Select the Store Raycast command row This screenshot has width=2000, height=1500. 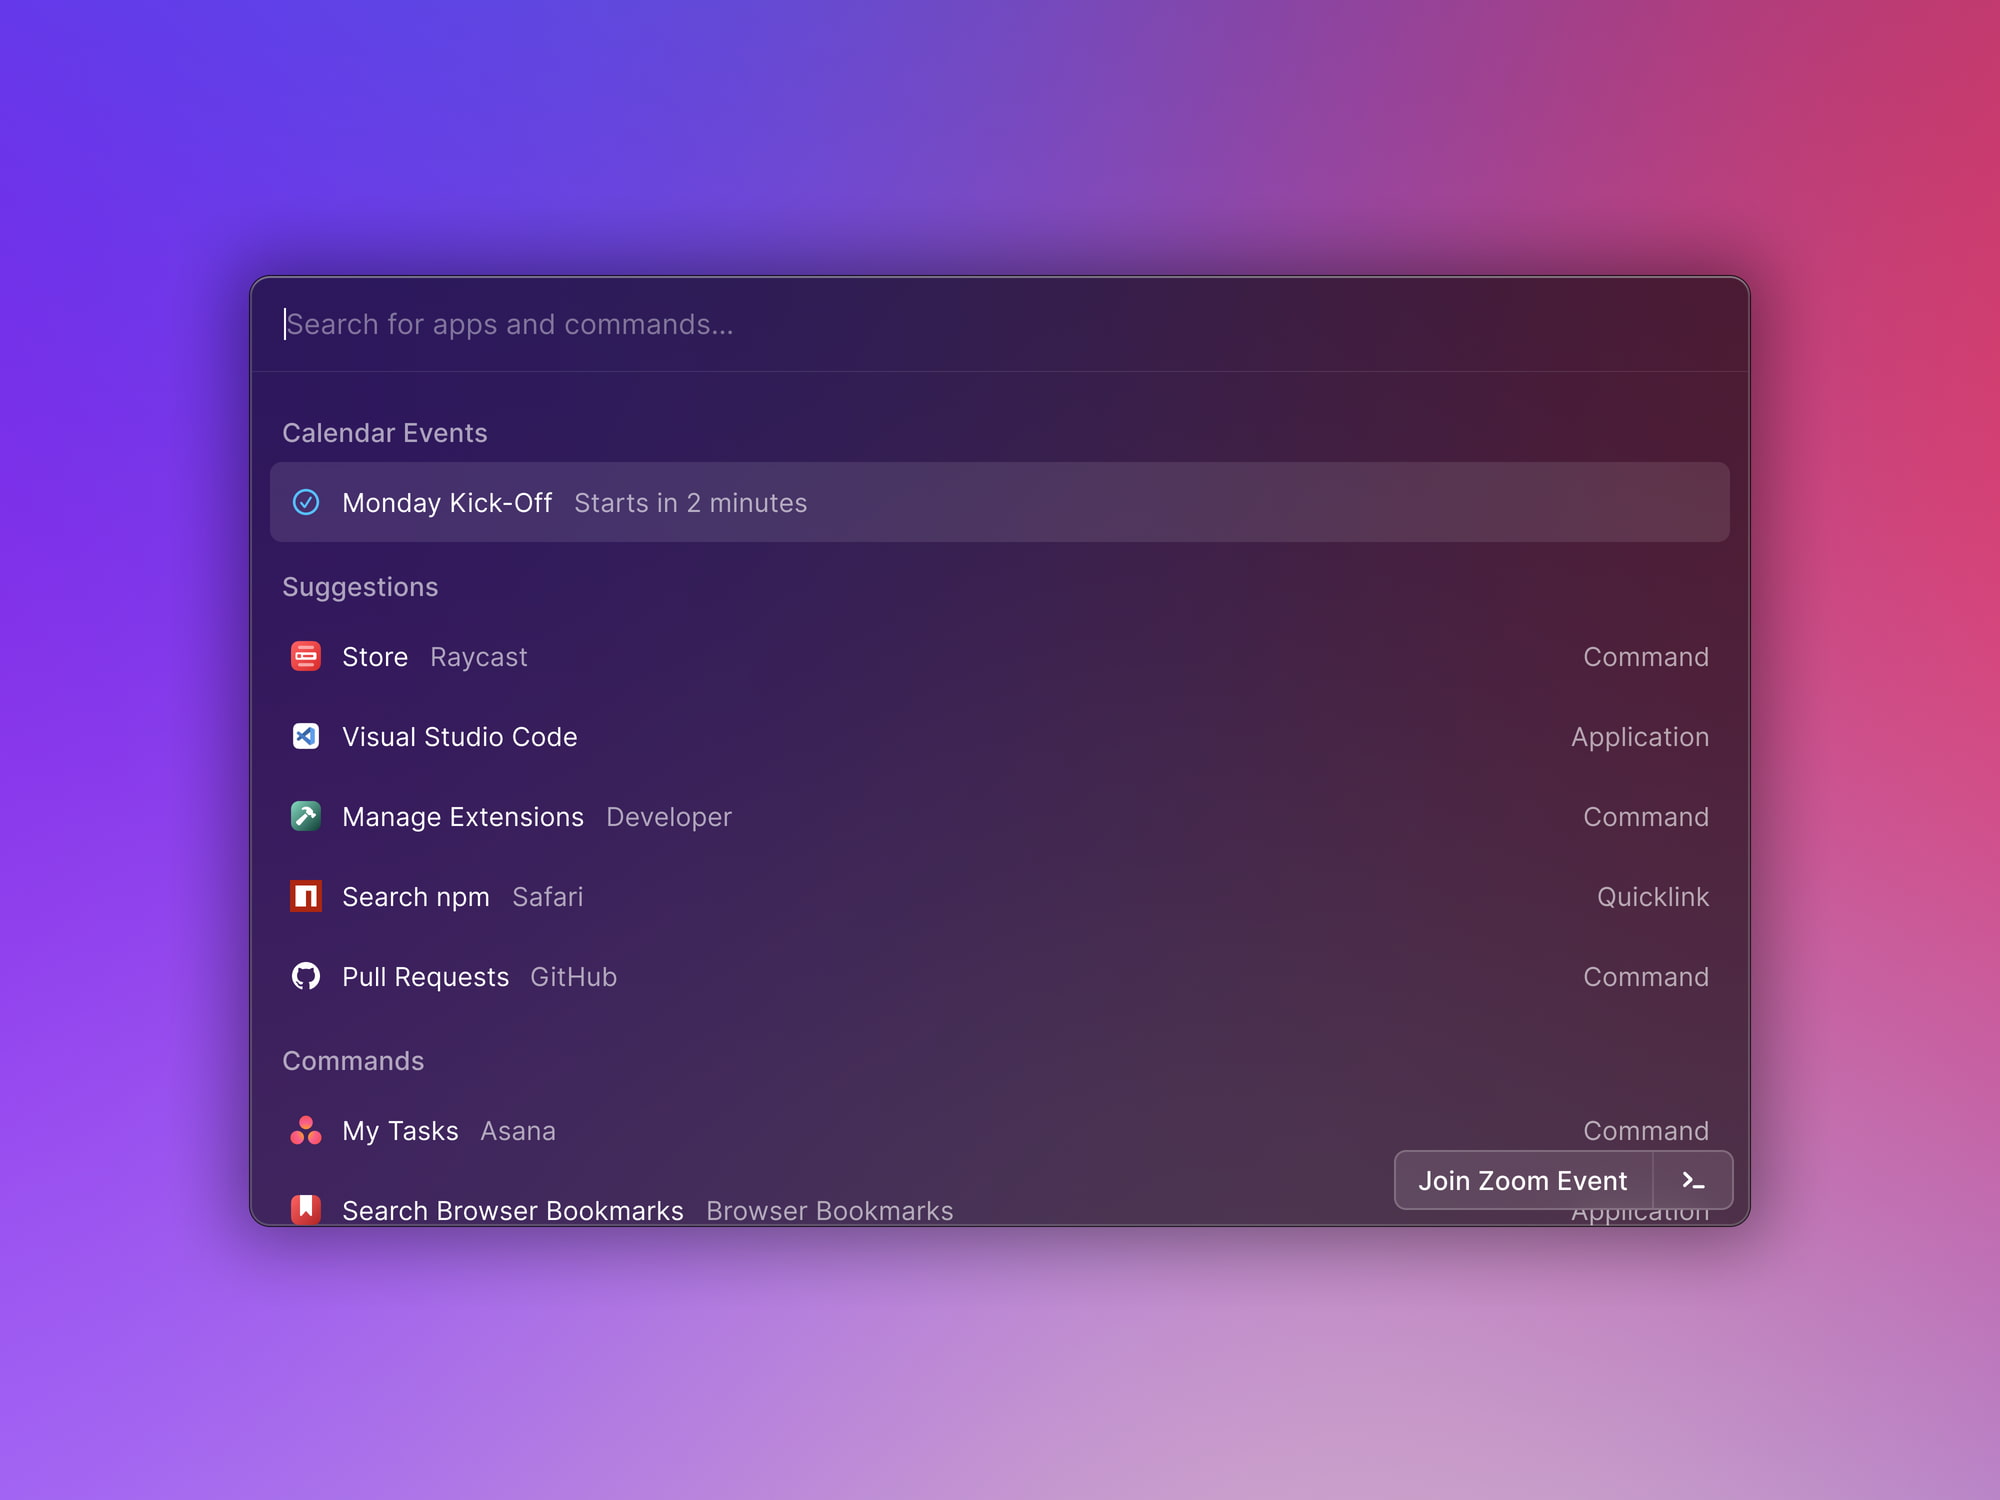tap(1000, 656)
